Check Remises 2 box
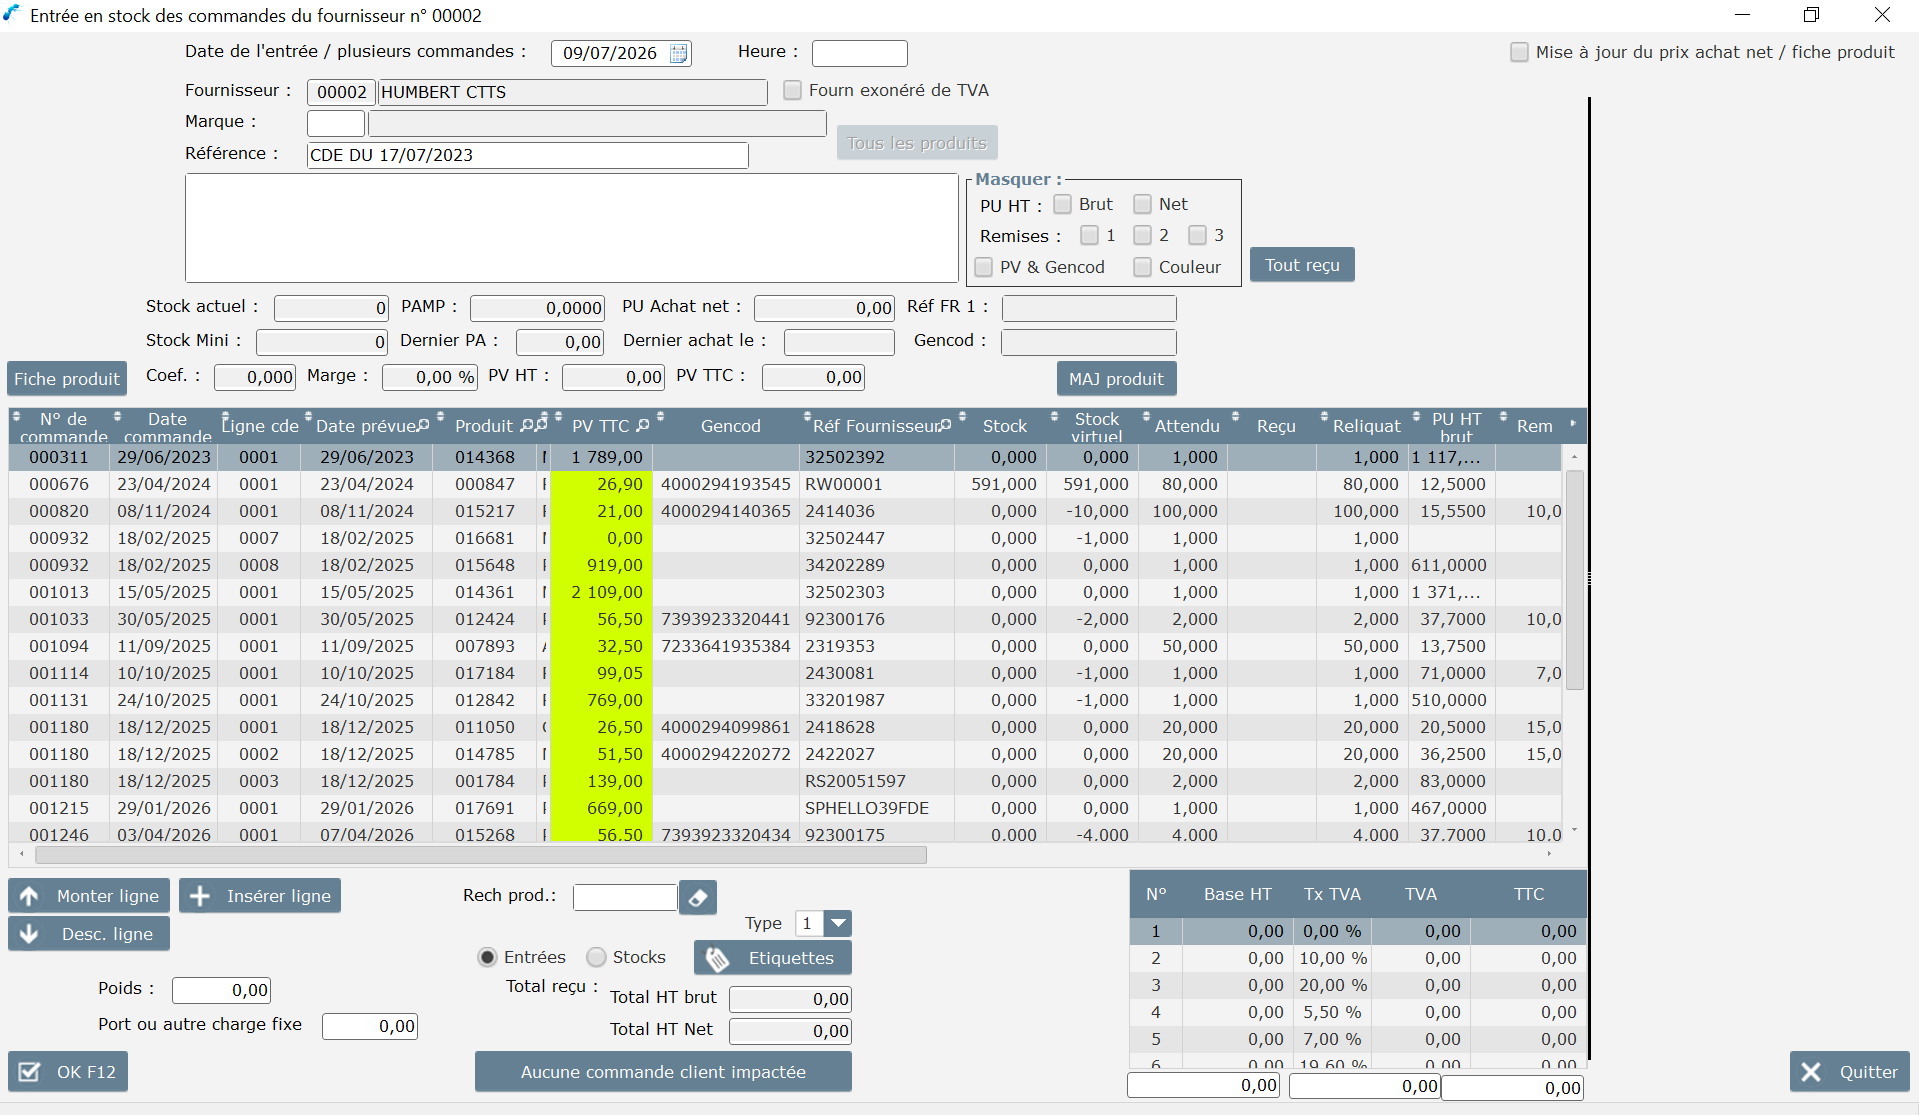Image resolution: width=1919 pixels, height=1115 pixels. [1142, 235]
